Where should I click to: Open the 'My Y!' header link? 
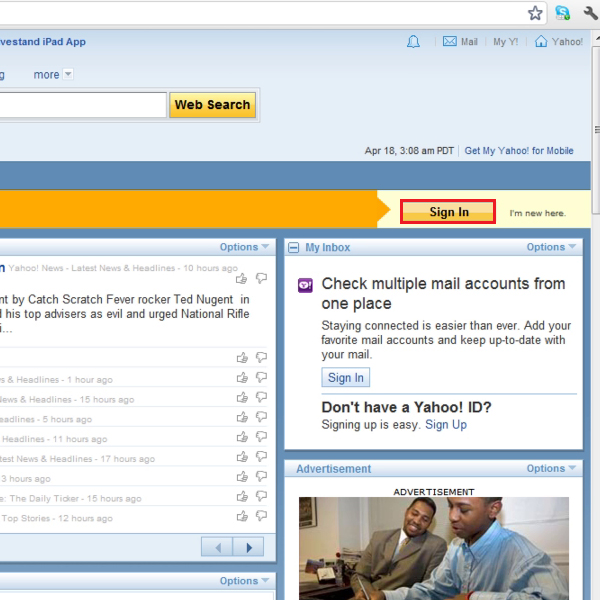(x=505, y=42)
